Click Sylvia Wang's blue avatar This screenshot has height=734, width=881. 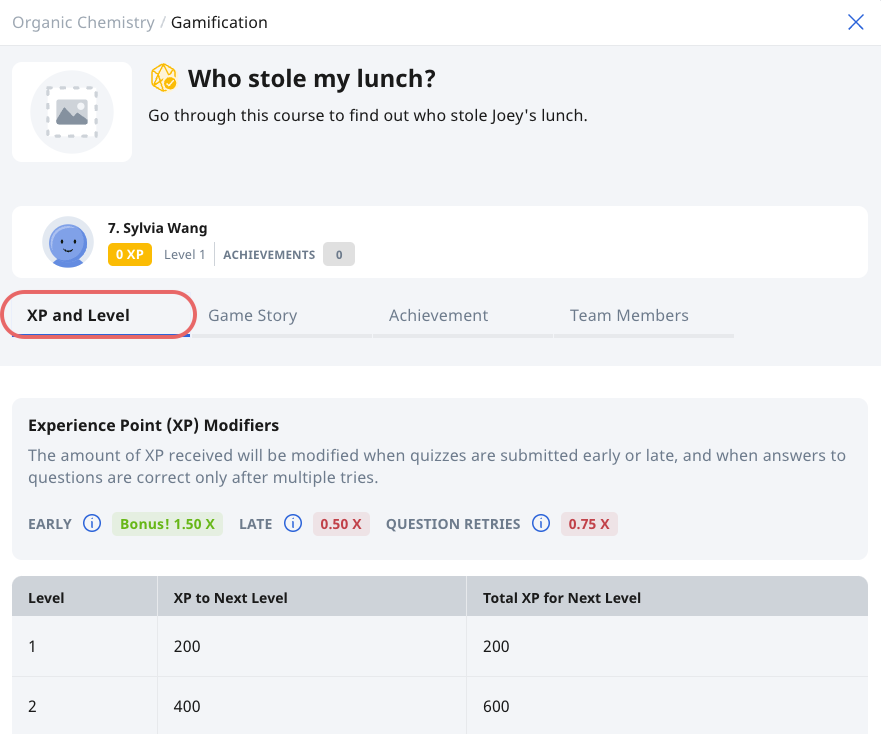68,242
